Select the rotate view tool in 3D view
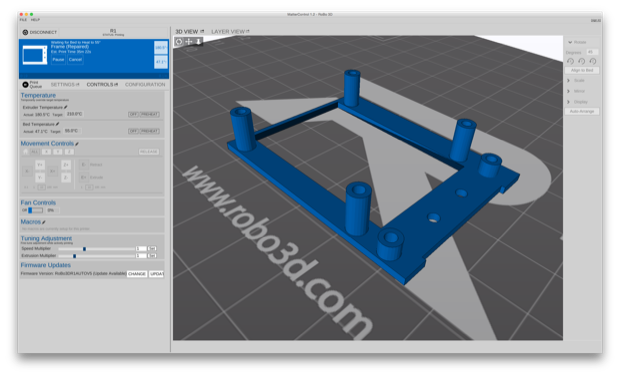620x377 pixels. (x=179, y=42)
